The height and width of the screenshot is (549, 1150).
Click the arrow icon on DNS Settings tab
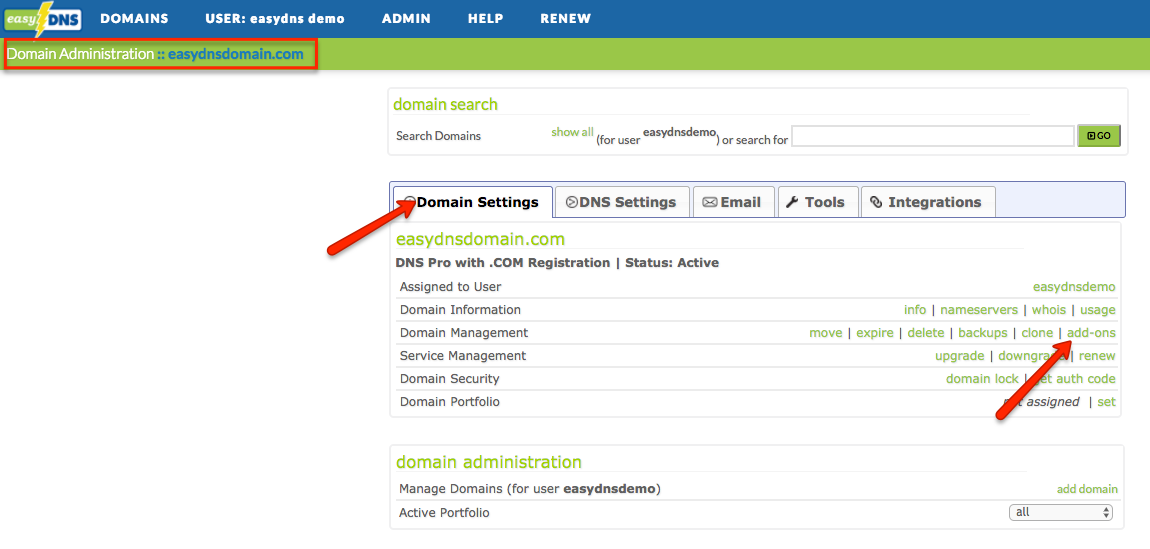(571, 202)
